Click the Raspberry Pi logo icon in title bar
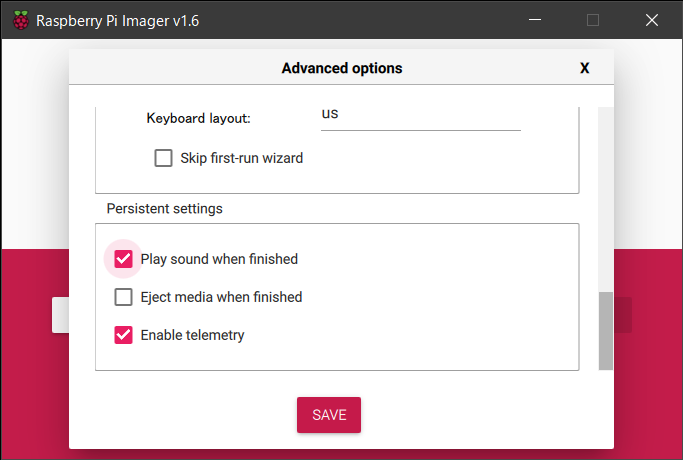The height and width of the screenshot is (460, 683). point(20,20)
